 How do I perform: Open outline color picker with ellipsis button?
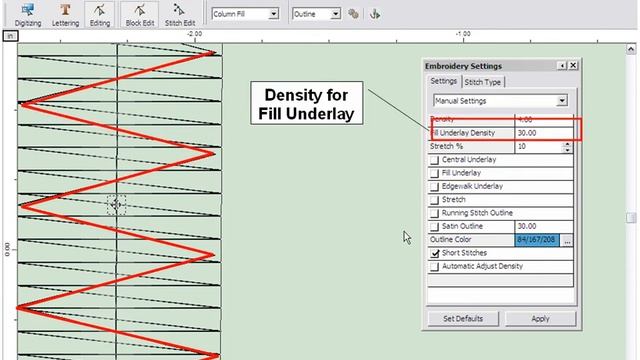coord(567,240)
